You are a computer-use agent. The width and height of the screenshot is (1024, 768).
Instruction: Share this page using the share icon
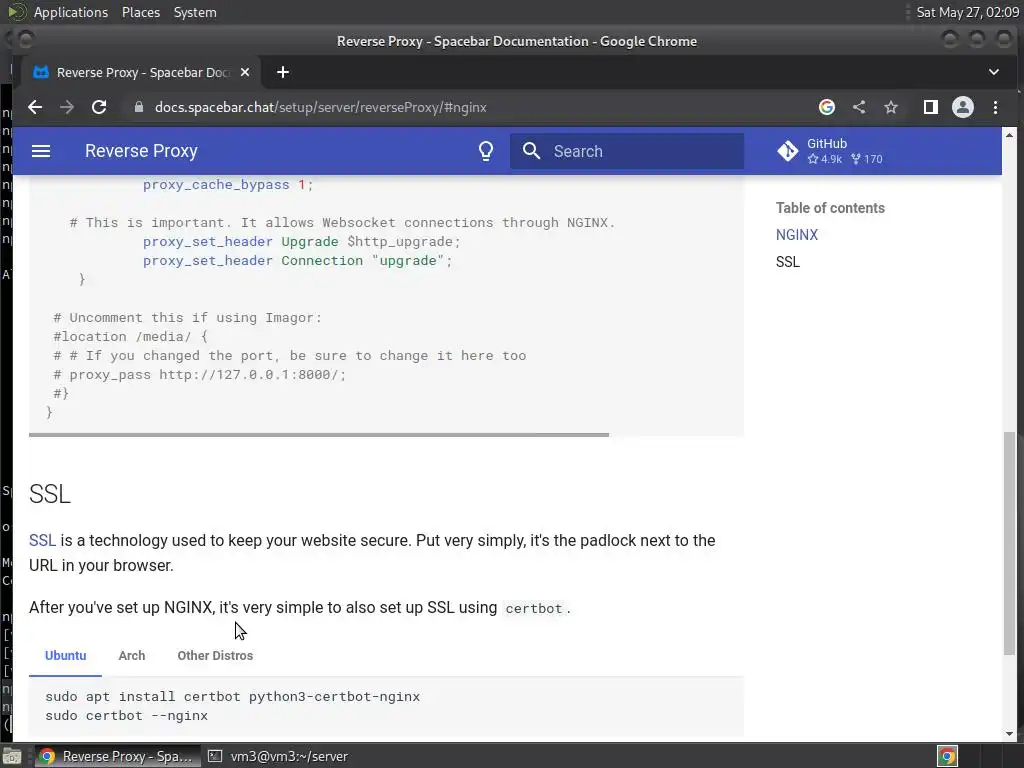(x=859, y=107)
